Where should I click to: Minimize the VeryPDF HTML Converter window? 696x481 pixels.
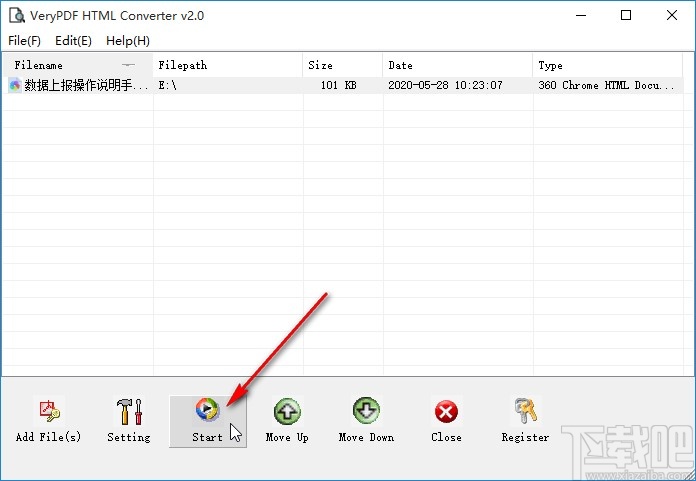581,16
